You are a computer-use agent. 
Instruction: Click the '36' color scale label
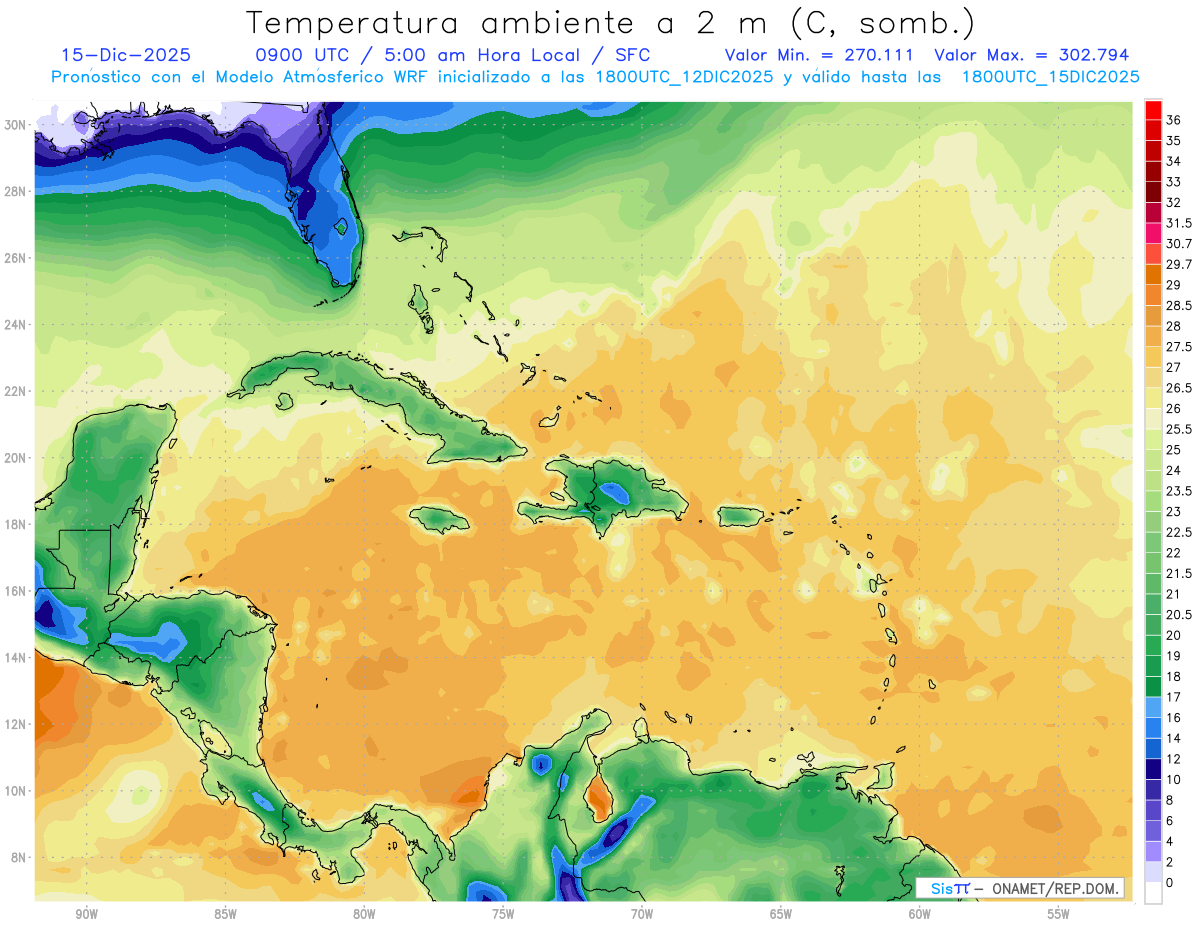(x=1174, y=120)
